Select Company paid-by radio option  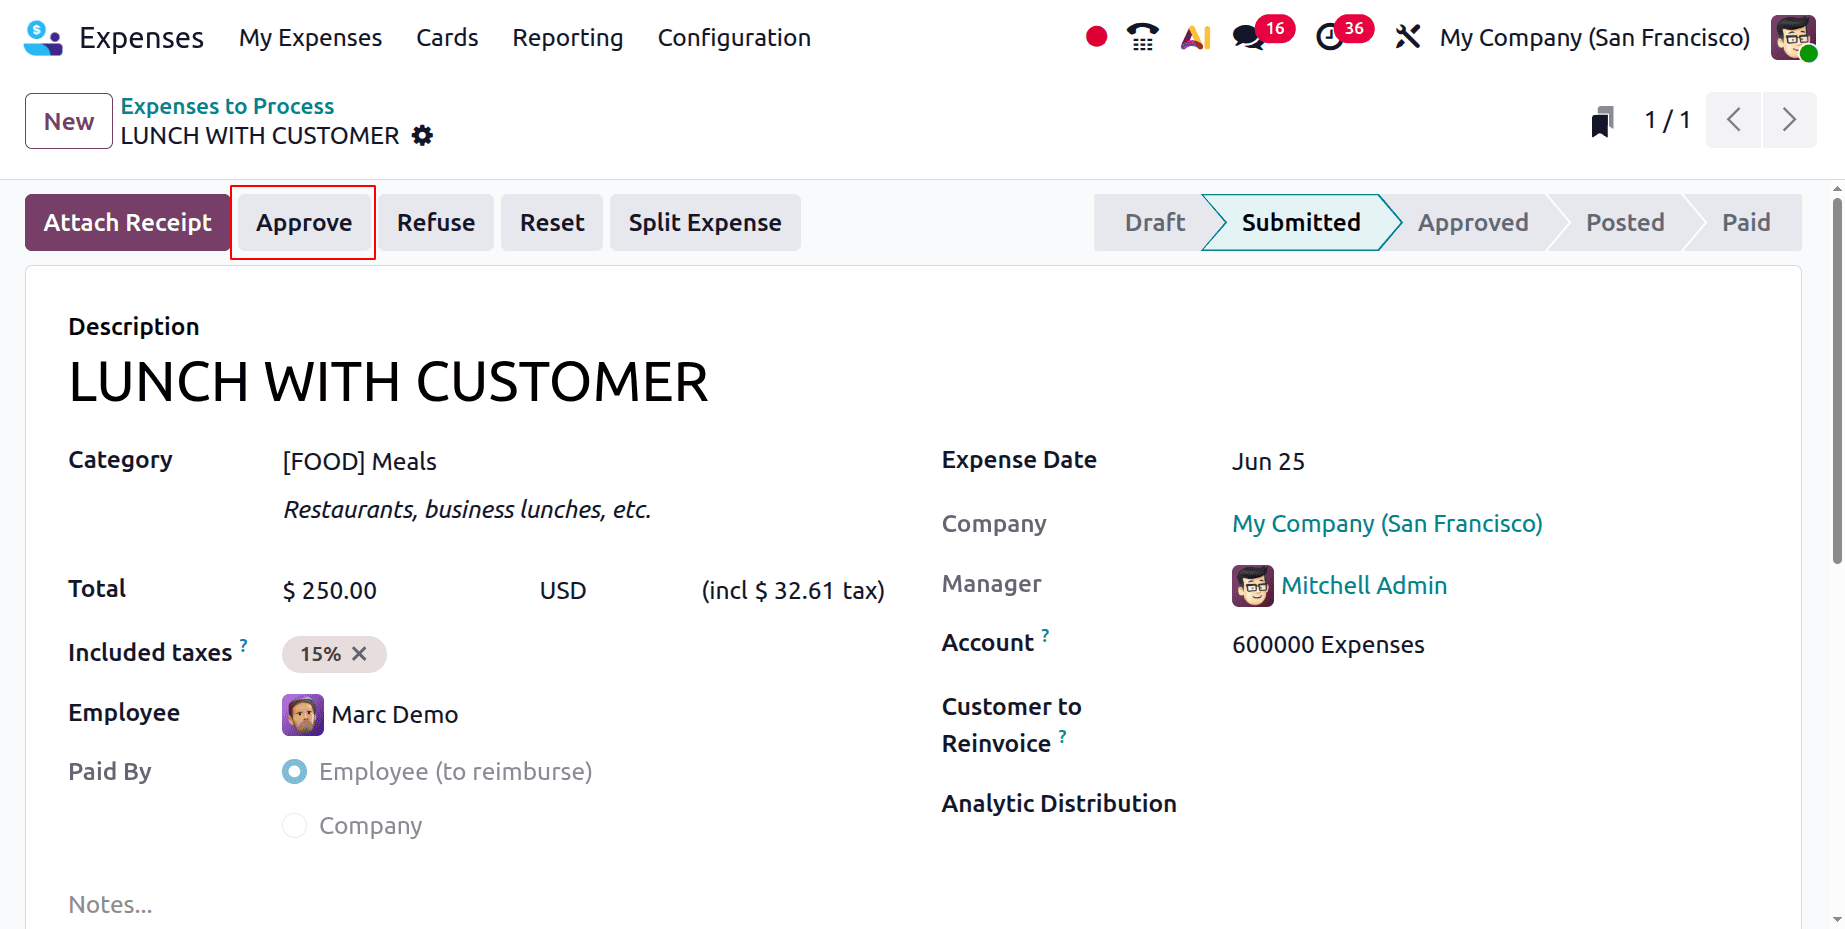point(294,826)
